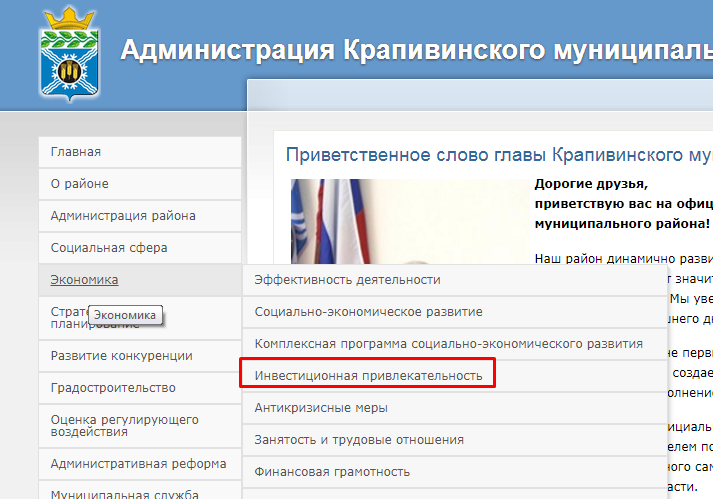Choose Эффективность деятельности submenu entry
Screen dimensions: 713x499
[x=455, y=280]
